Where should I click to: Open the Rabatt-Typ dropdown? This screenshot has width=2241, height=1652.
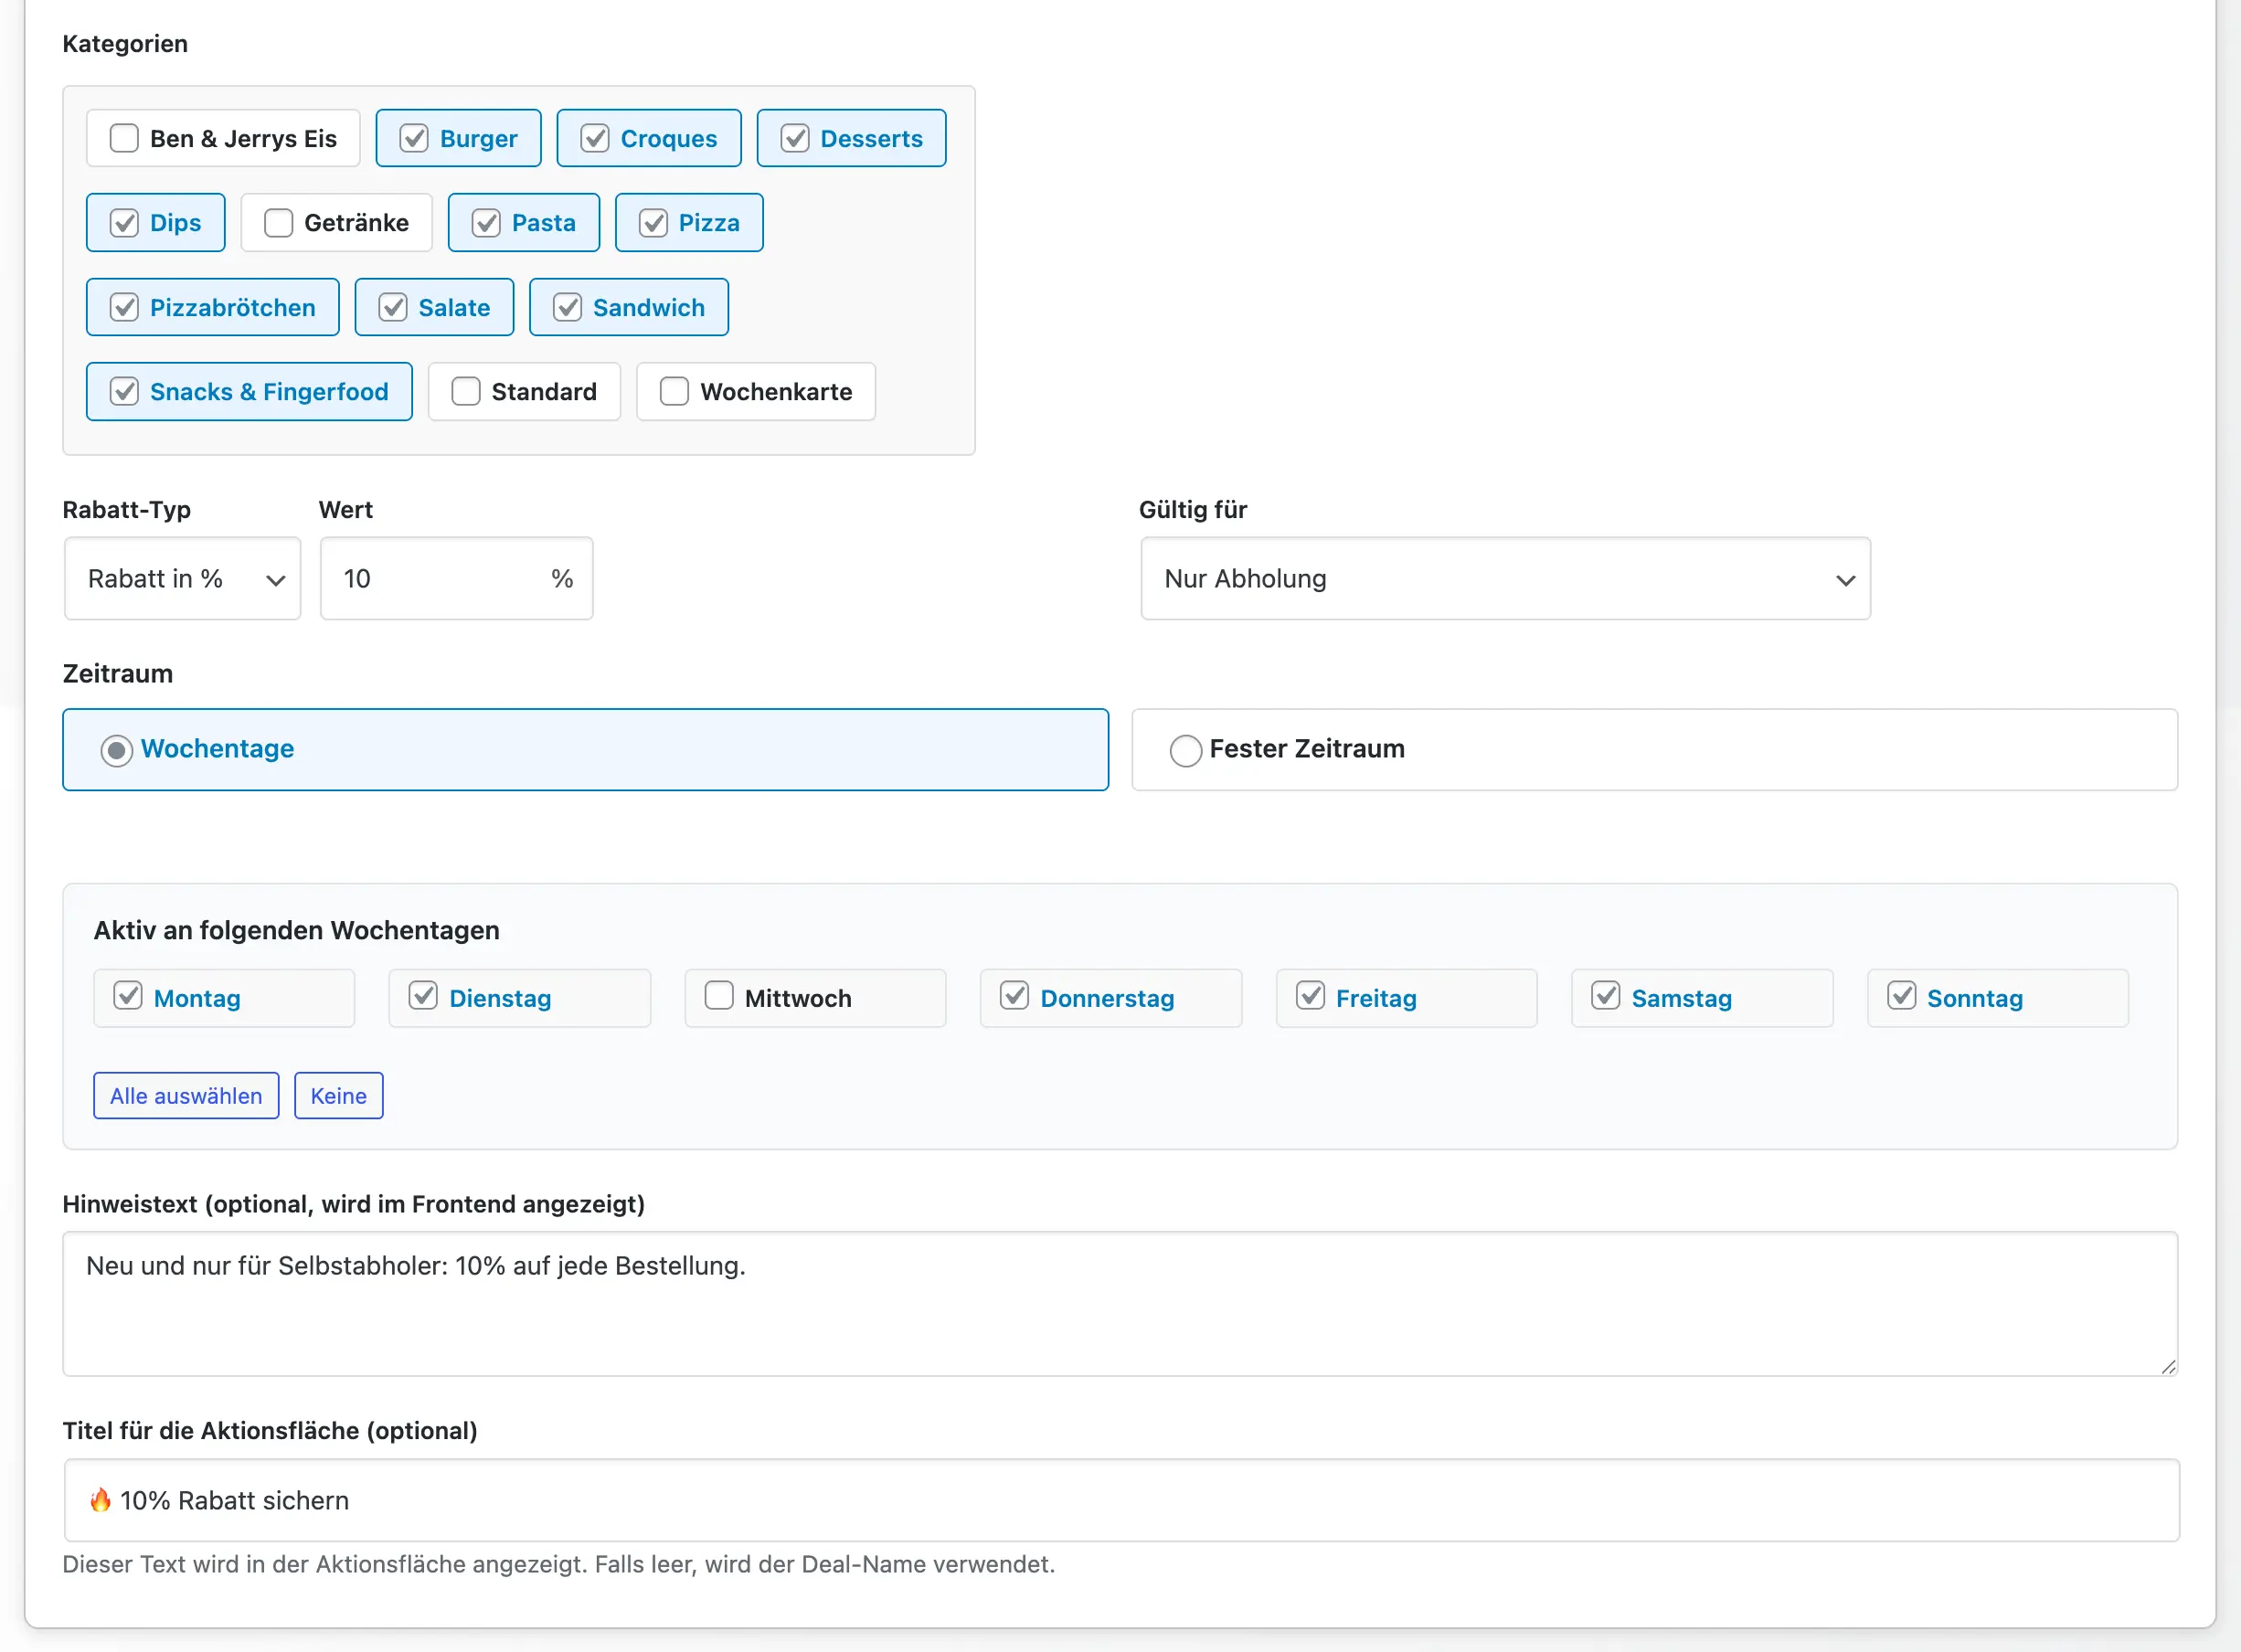coord(182,579)
